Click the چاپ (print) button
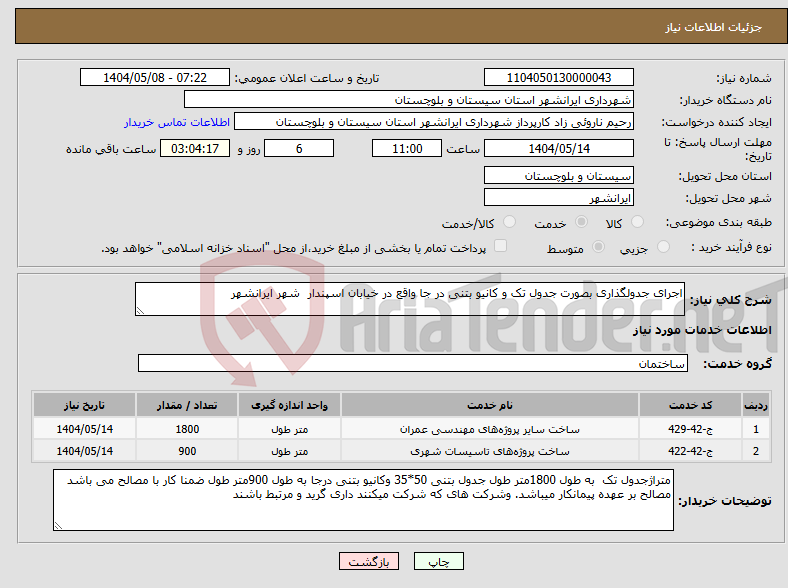 (439, 561)
